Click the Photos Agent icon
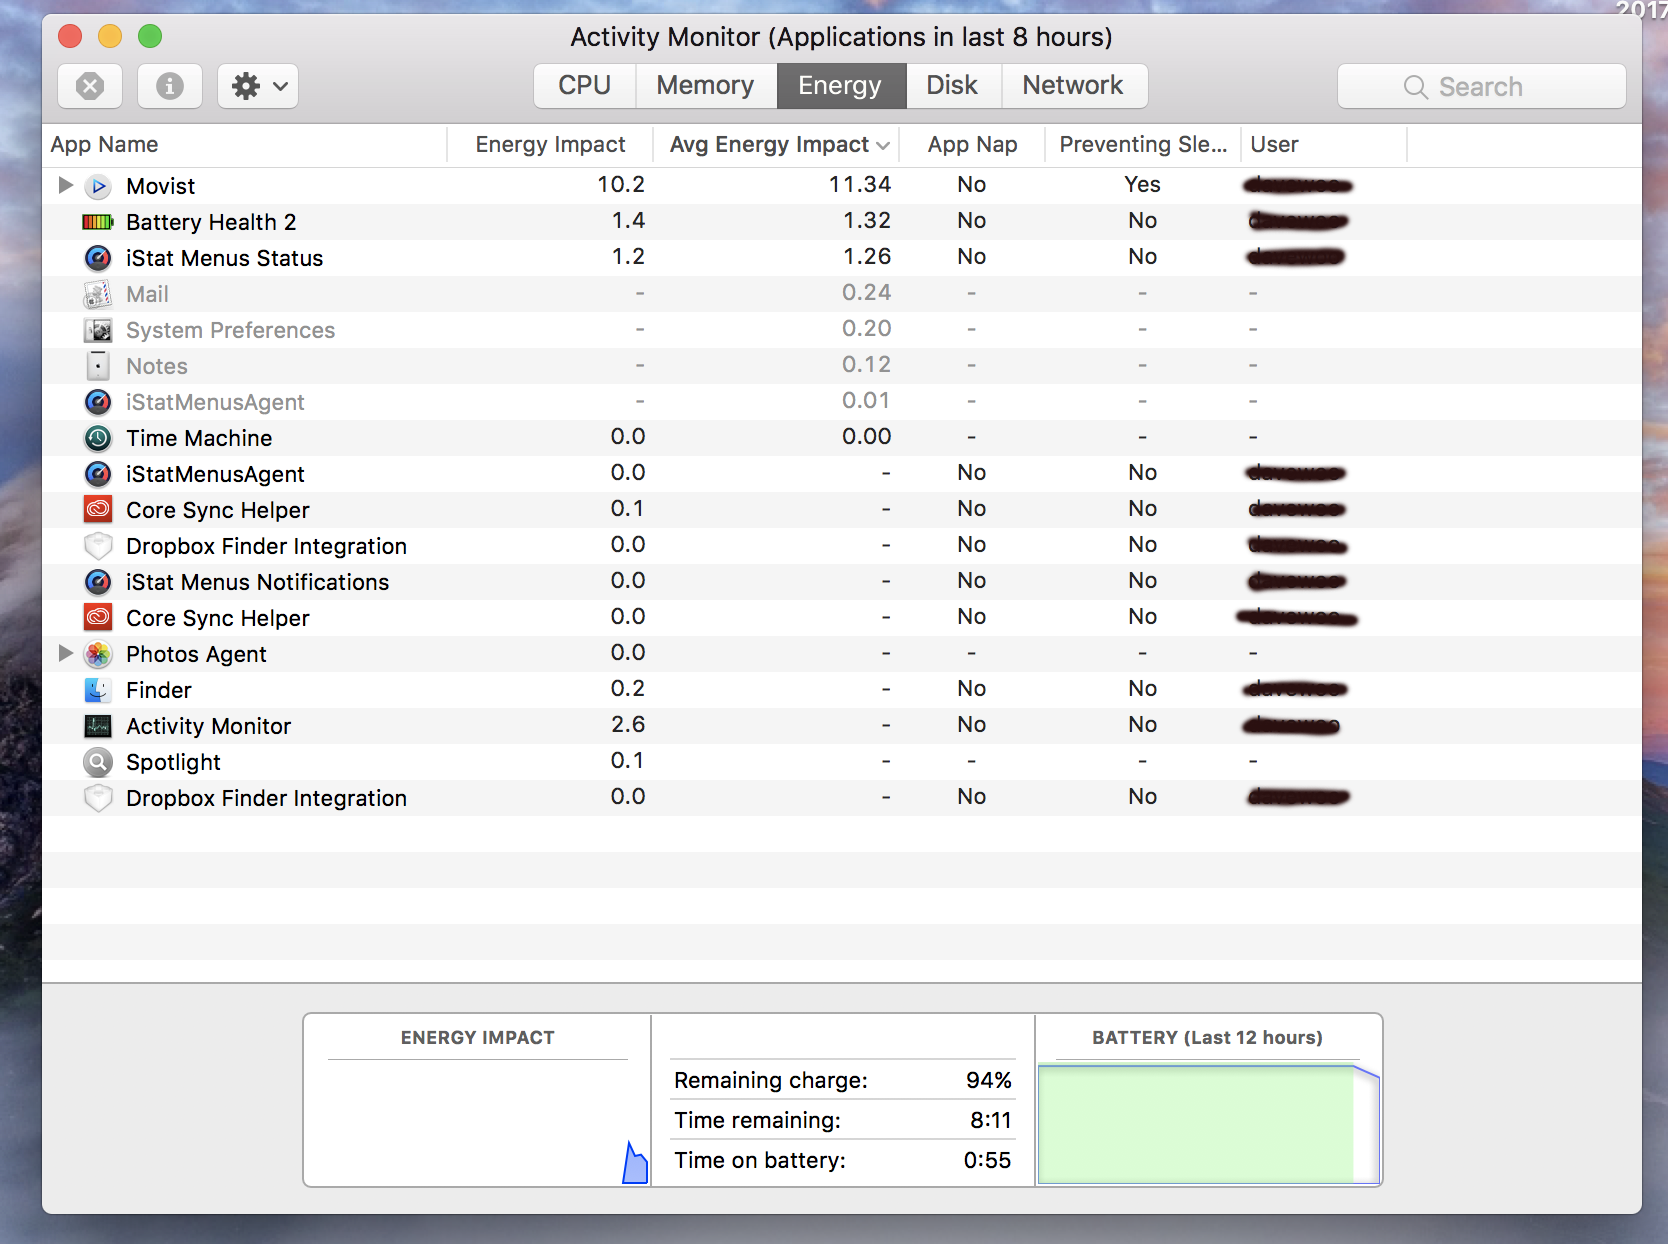1668x1244 pixels. [x=98, y=654]
